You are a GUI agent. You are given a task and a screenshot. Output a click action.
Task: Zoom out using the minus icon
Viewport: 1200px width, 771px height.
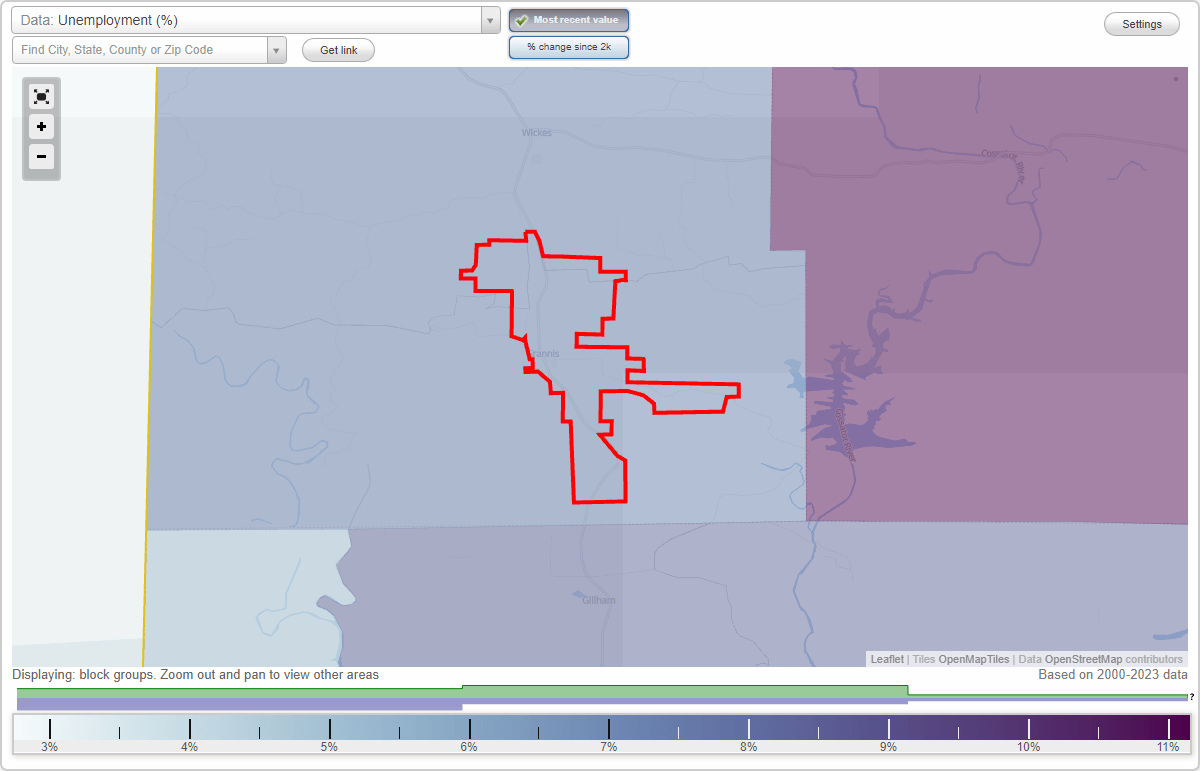click(41, 157)
